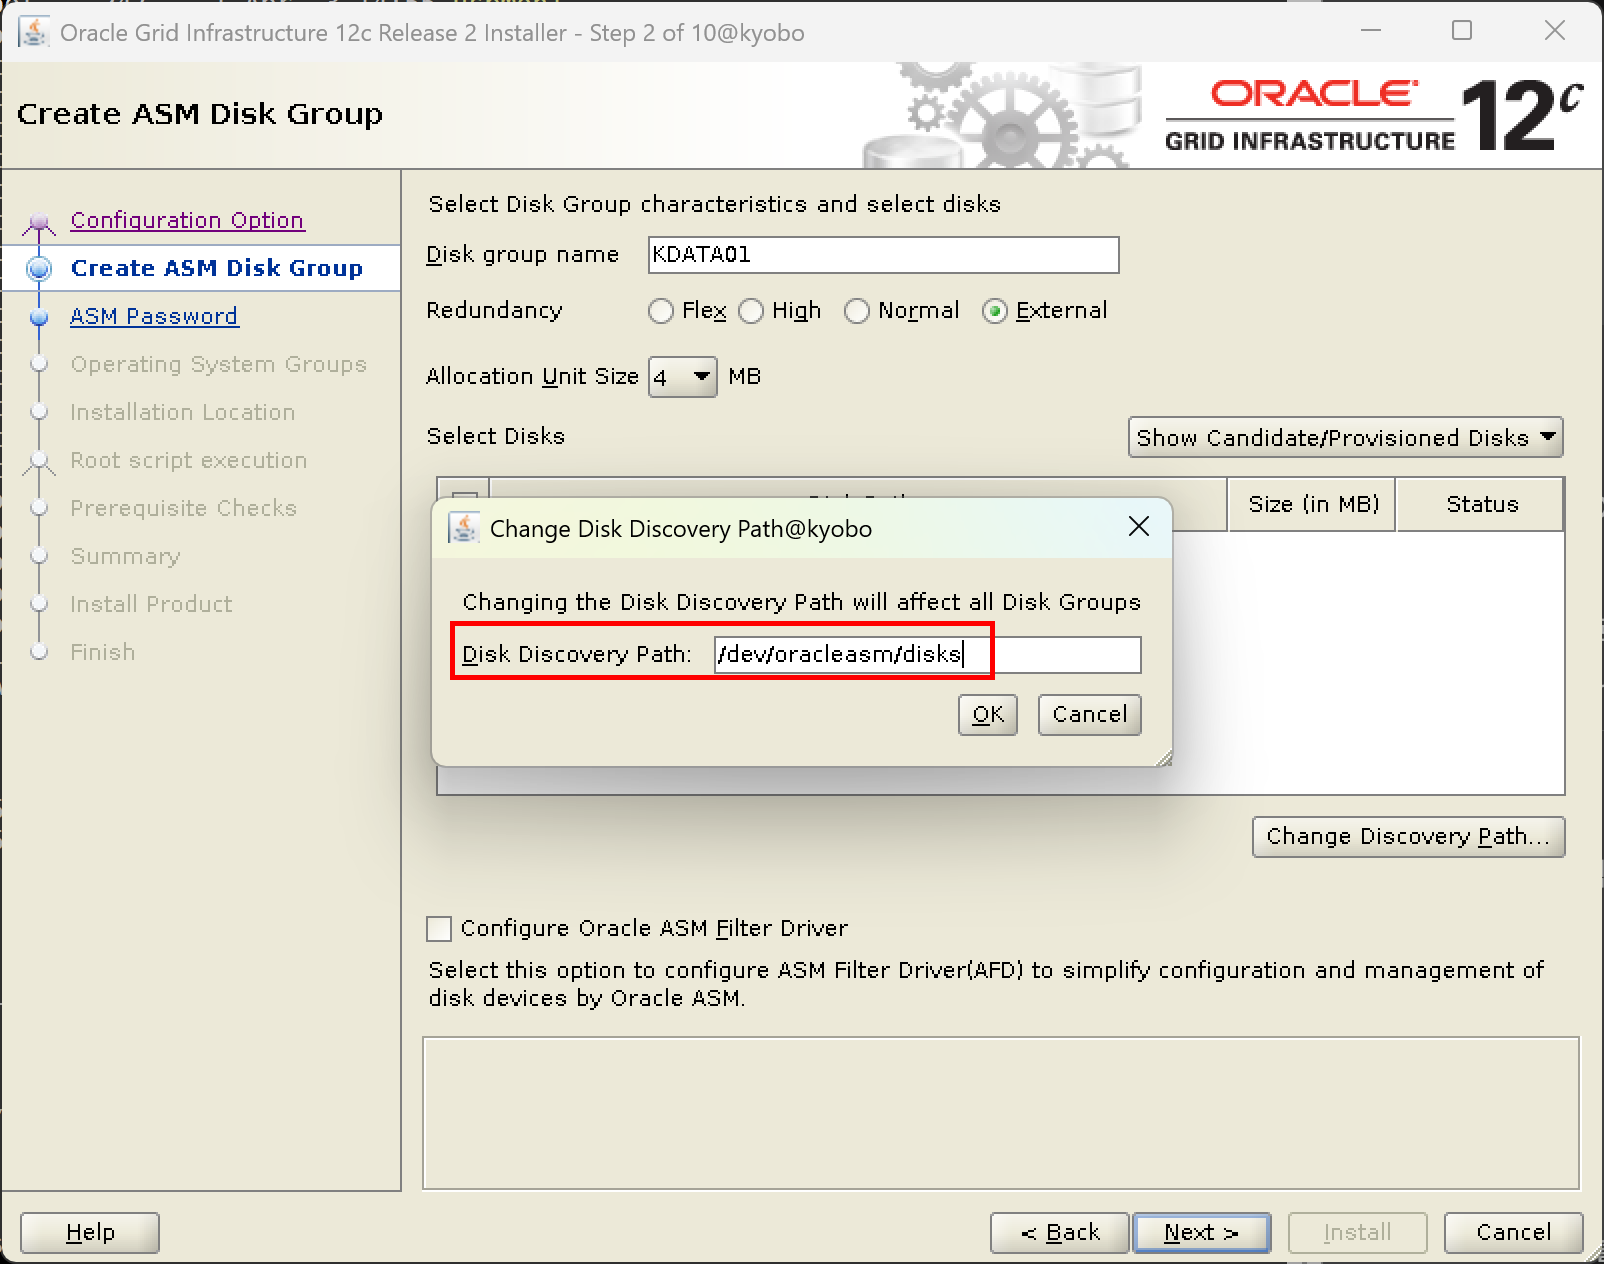This screenshot has height=1264, width=1604.
Task: Go to the Configuration Option step
Action: point(187,220)
